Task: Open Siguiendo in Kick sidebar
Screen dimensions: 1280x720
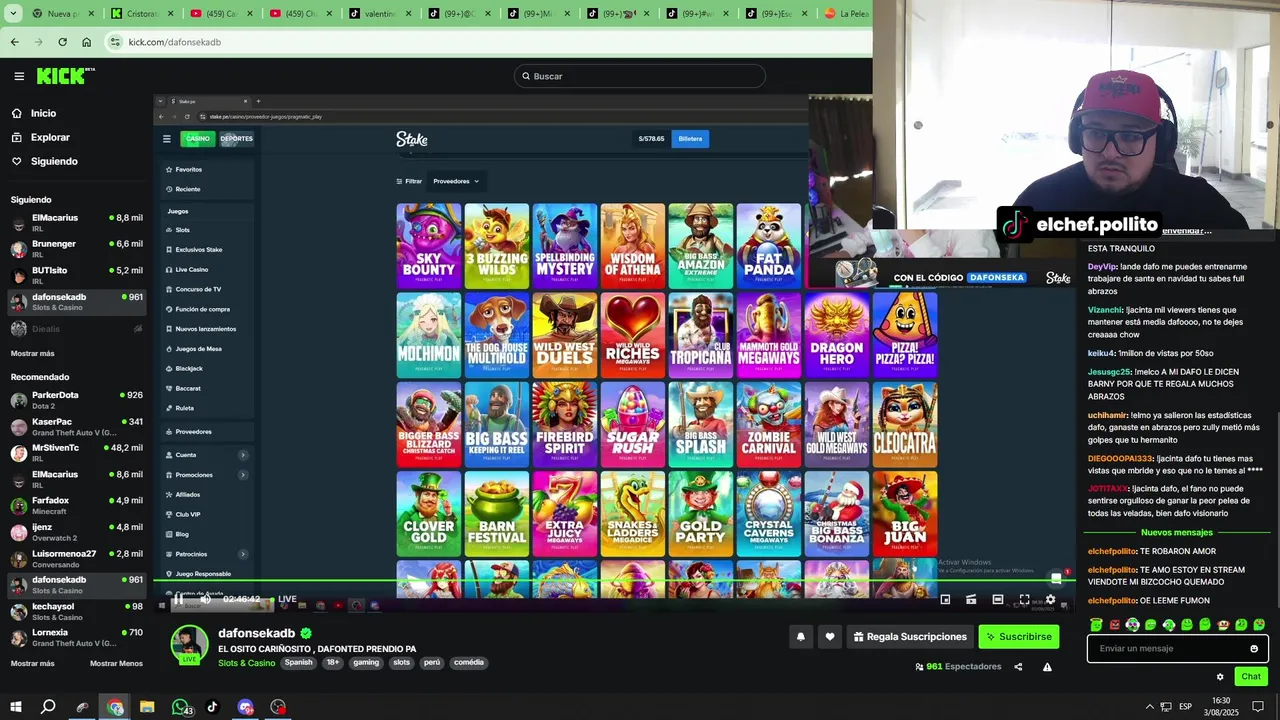Action: point(54,161)
